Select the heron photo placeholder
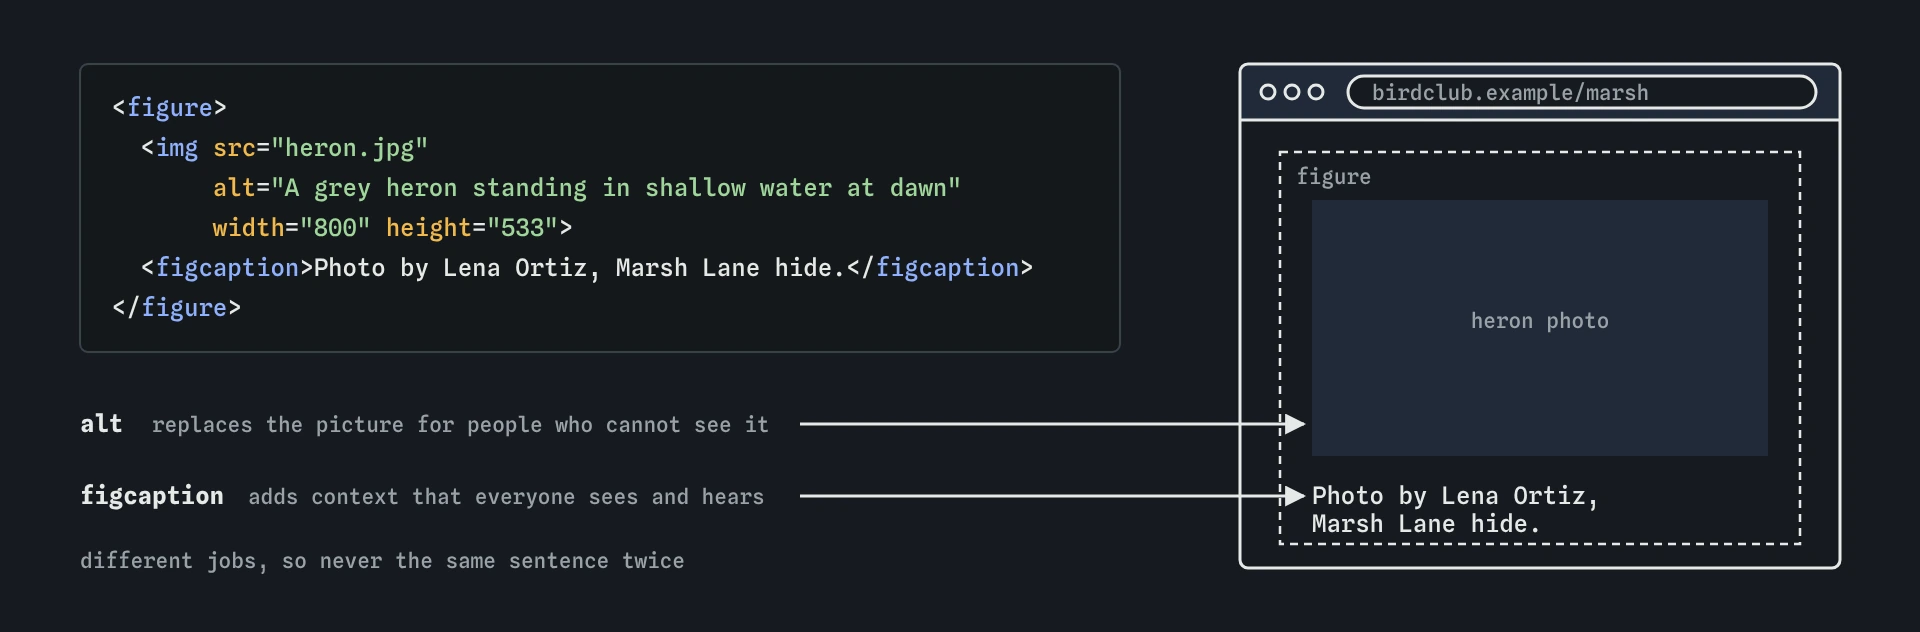 [x=1540, y=328]
